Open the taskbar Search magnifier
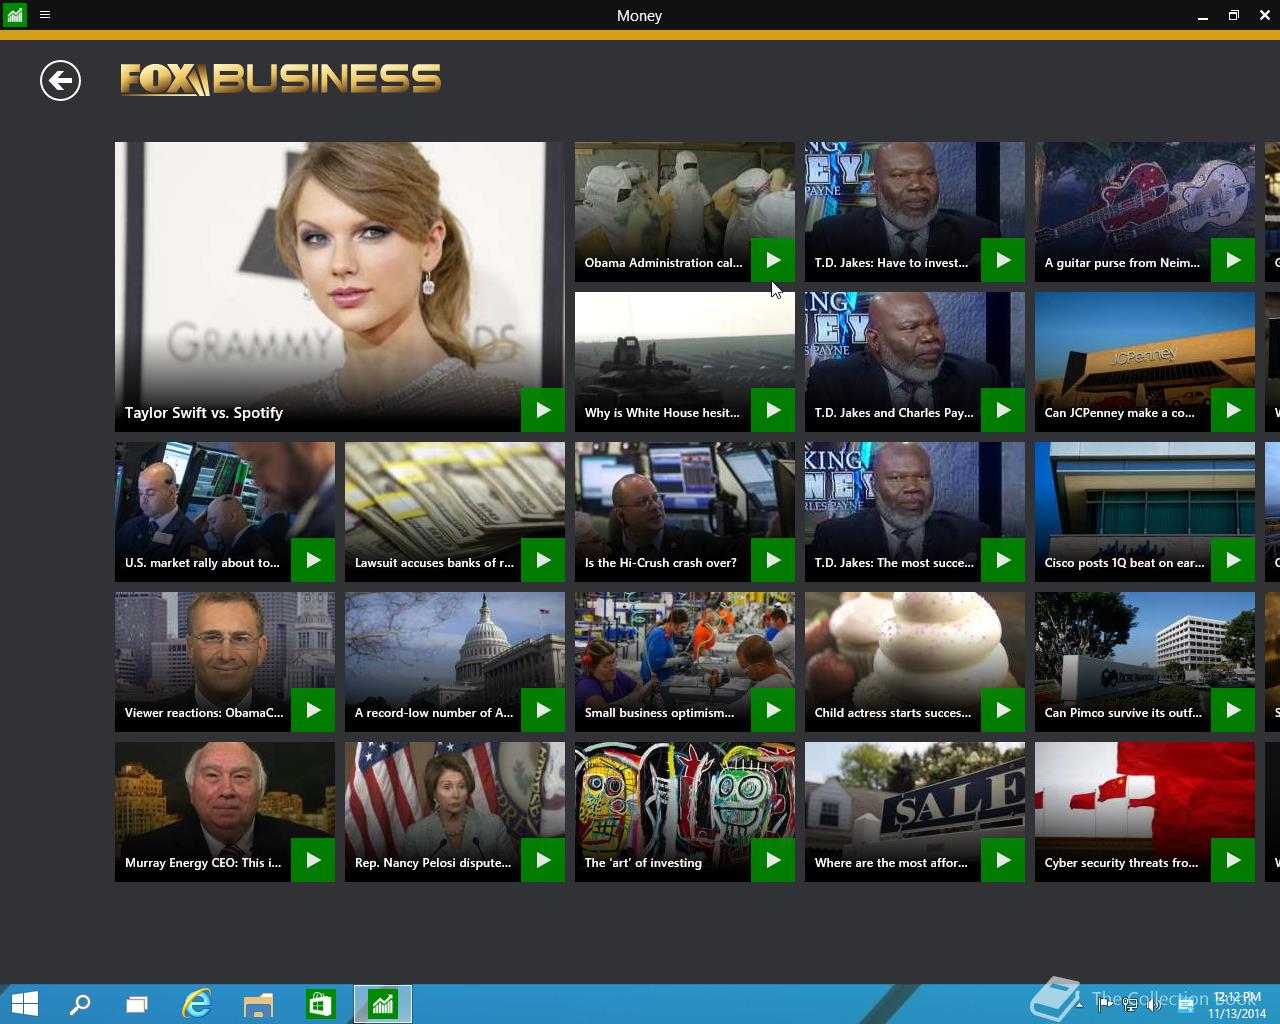The height and width of the screenshot is (1024, 1280). point(80,1004)
